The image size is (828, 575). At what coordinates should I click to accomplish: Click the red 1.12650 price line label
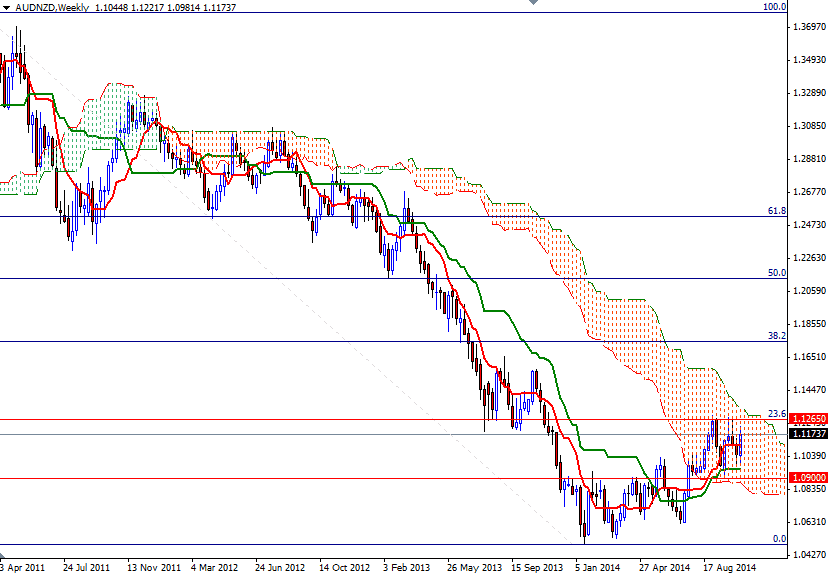click(x=808, y=419)
